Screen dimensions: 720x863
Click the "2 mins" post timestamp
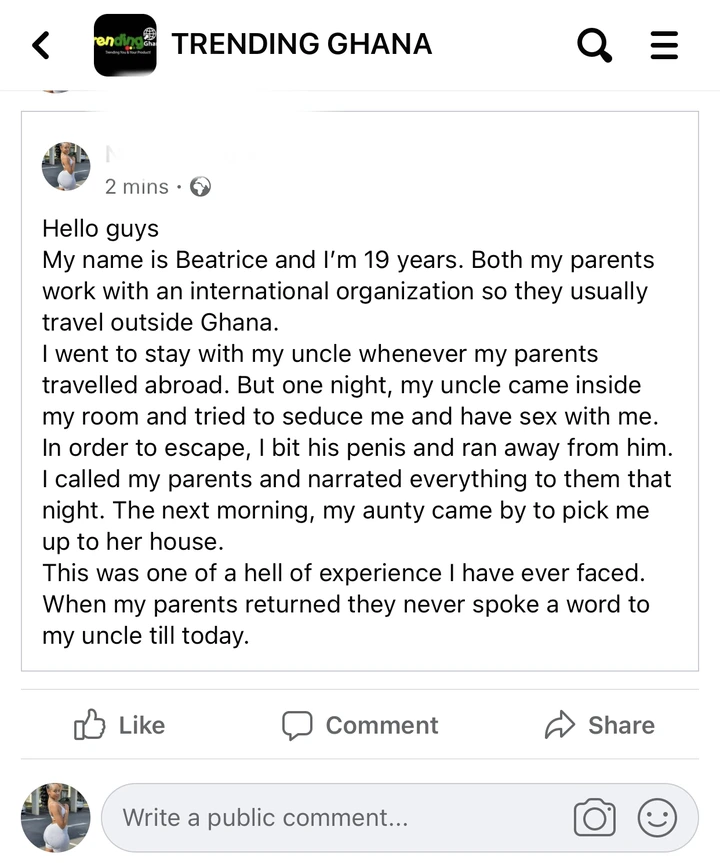click(x=136, y=187)
